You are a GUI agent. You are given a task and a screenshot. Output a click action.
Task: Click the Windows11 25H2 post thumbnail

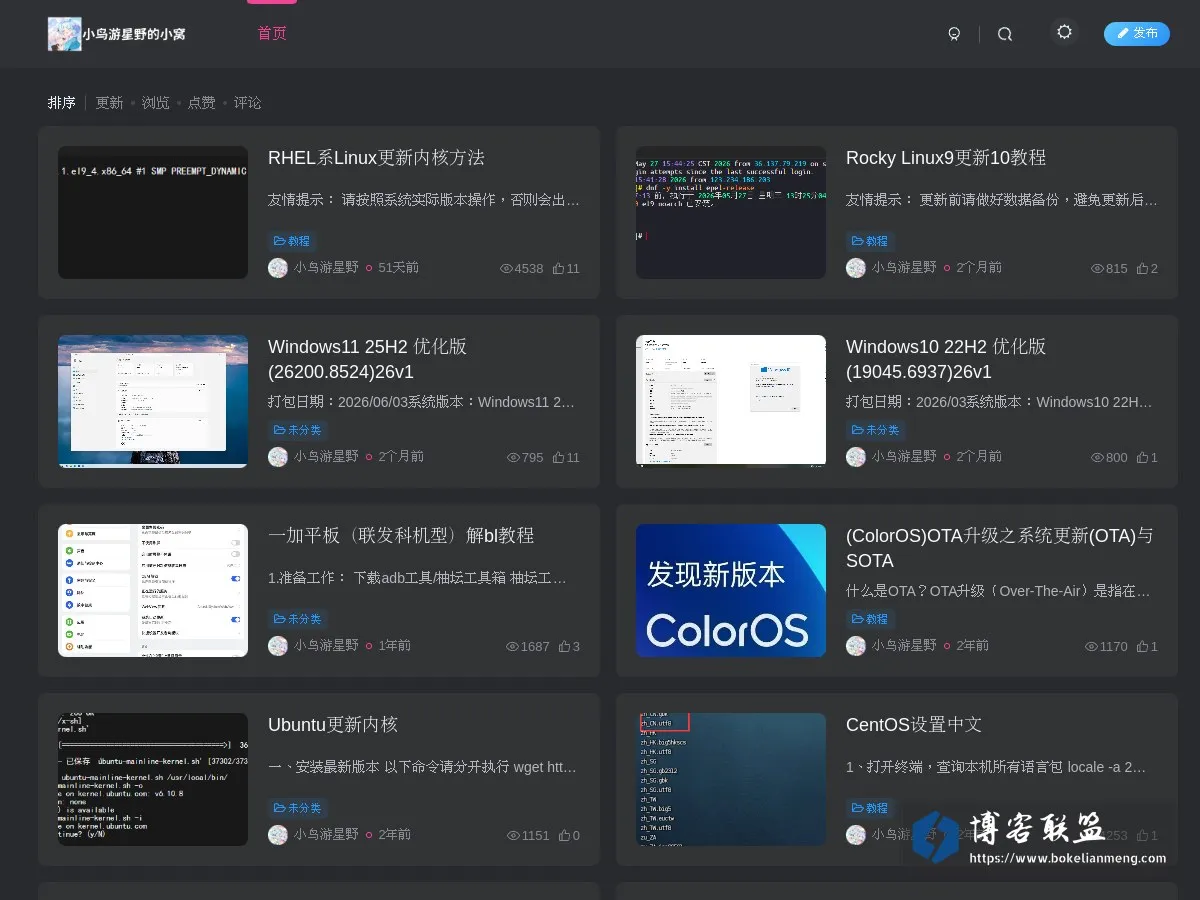coord(153,401)
